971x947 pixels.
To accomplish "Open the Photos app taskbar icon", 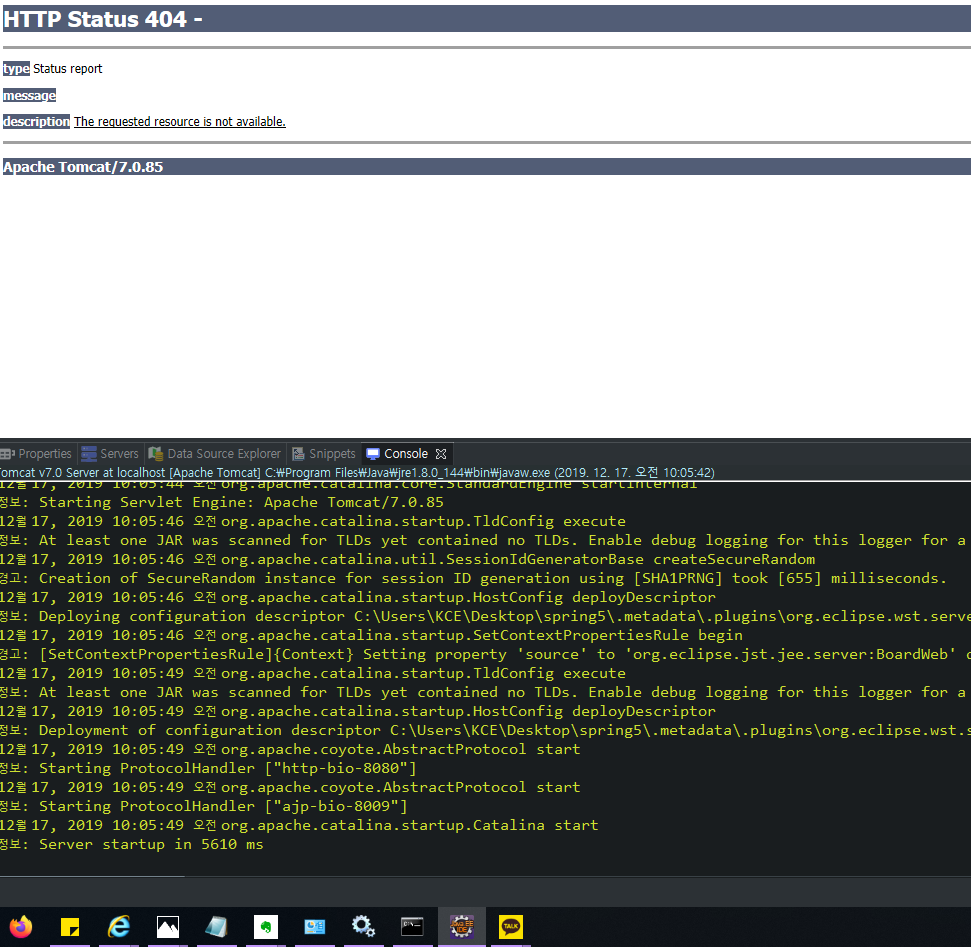I will click(x=168, y=927).
